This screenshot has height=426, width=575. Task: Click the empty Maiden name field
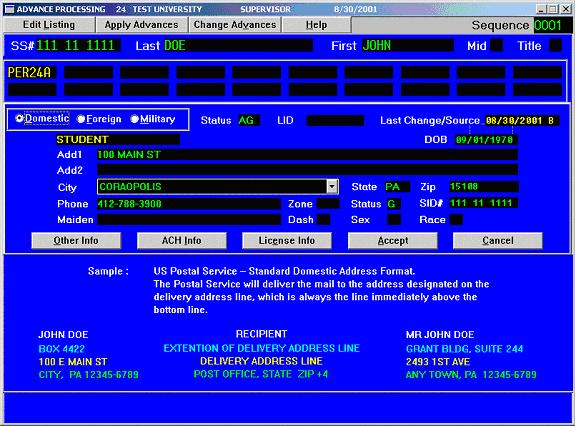[189, 220]
